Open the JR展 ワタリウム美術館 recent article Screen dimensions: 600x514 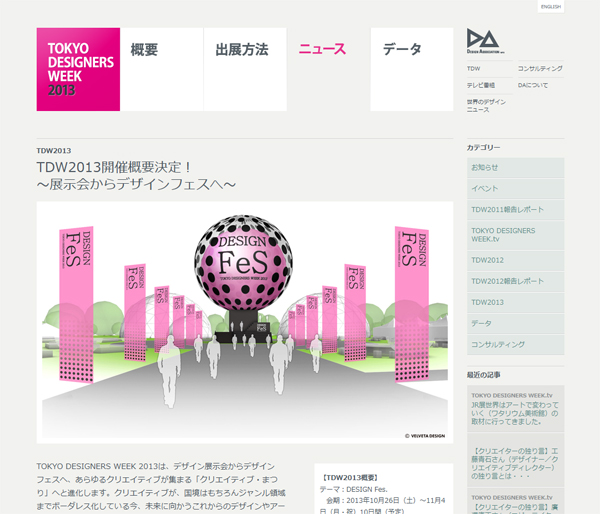tap(515, 409)
